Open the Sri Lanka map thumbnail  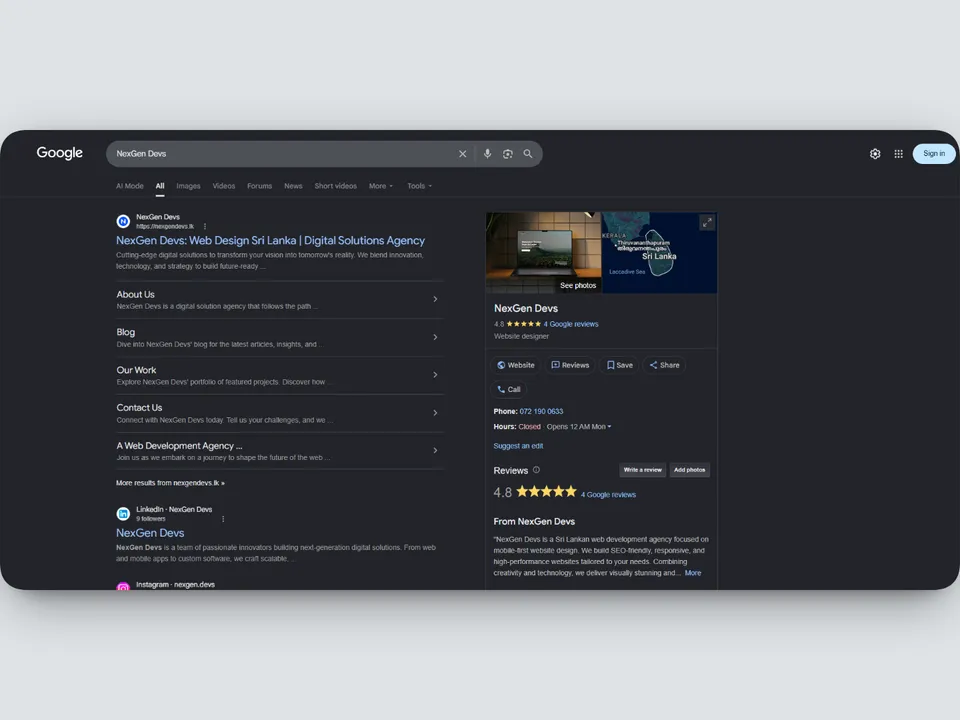point(659,252)
